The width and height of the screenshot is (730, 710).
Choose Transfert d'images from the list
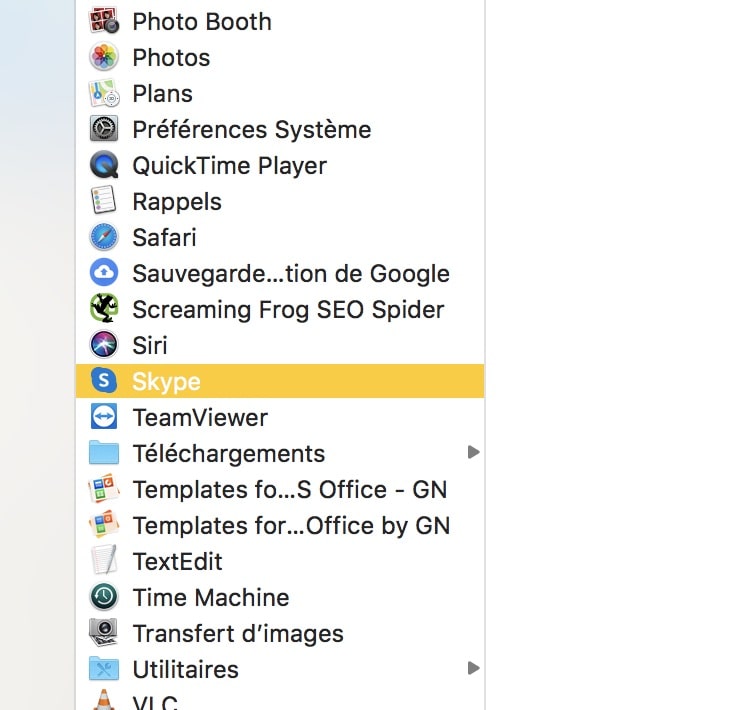[237, 633]
